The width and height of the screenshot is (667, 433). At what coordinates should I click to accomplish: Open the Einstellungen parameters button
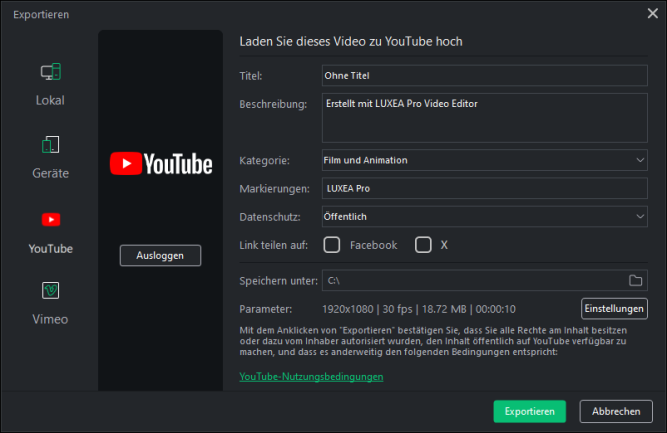(x=614, y=309)
